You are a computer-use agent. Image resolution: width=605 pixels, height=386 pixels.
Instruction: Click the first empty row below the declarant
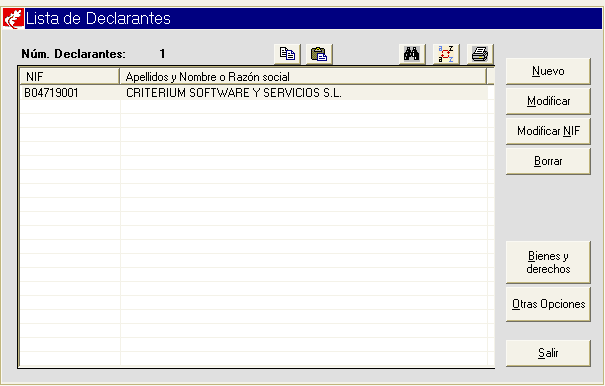pyautogui.click(x=254, y=107)
